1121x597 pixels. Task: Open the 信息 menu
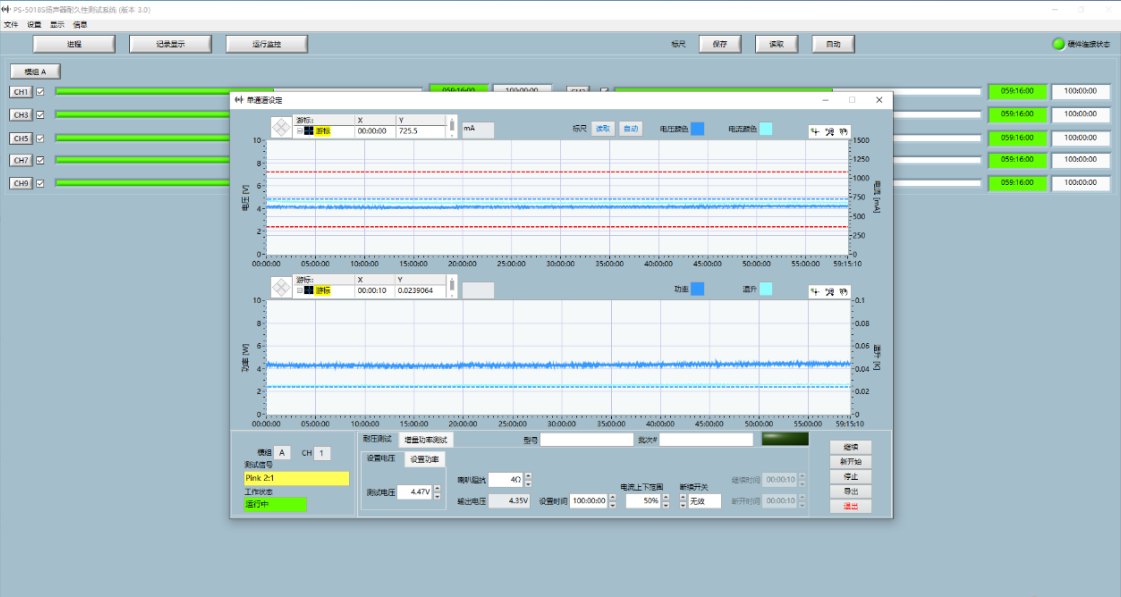(80, 25)
